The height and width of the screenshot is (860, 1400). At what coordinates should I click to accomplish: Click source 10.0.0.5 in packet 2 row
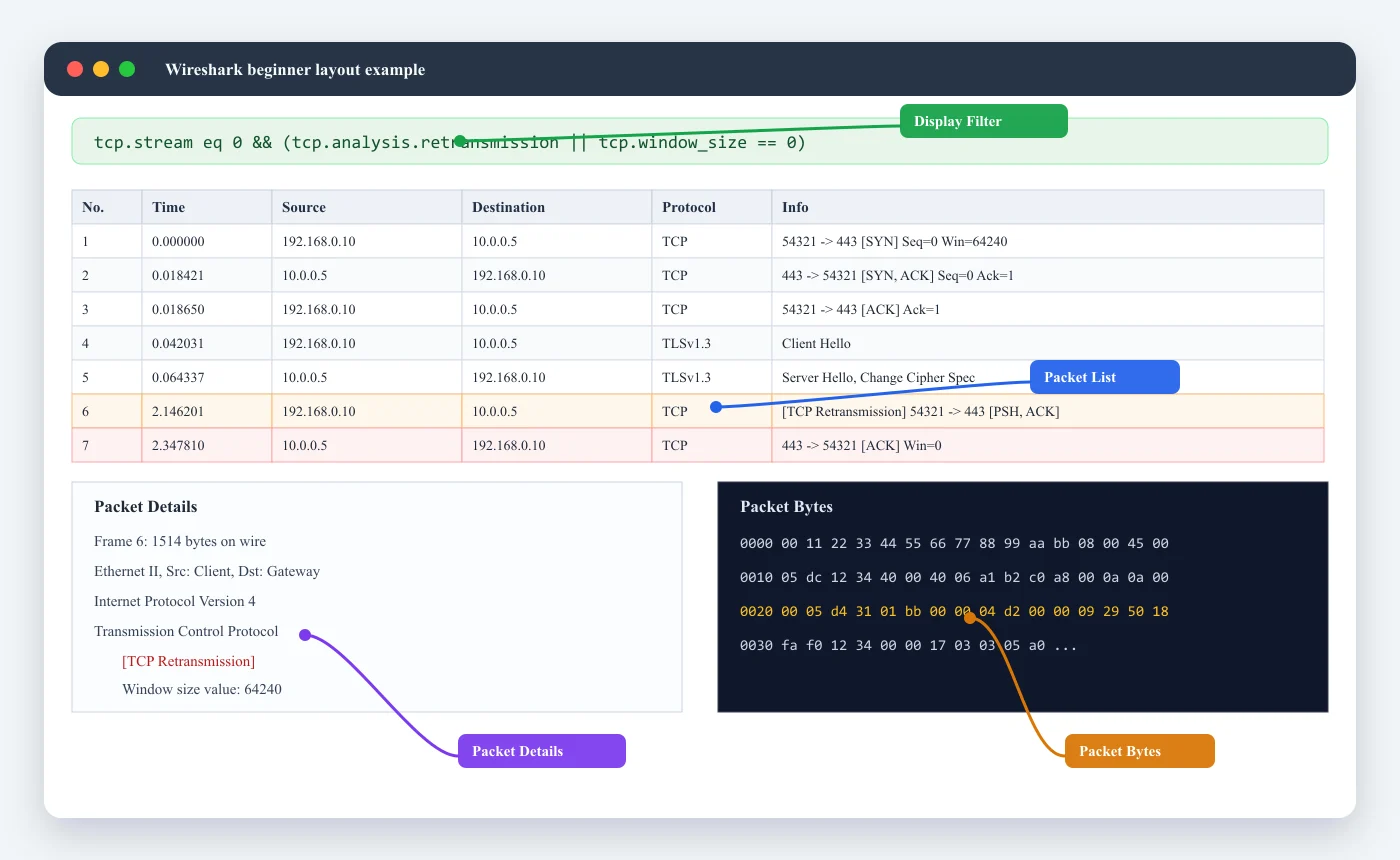tap(304, 275)
